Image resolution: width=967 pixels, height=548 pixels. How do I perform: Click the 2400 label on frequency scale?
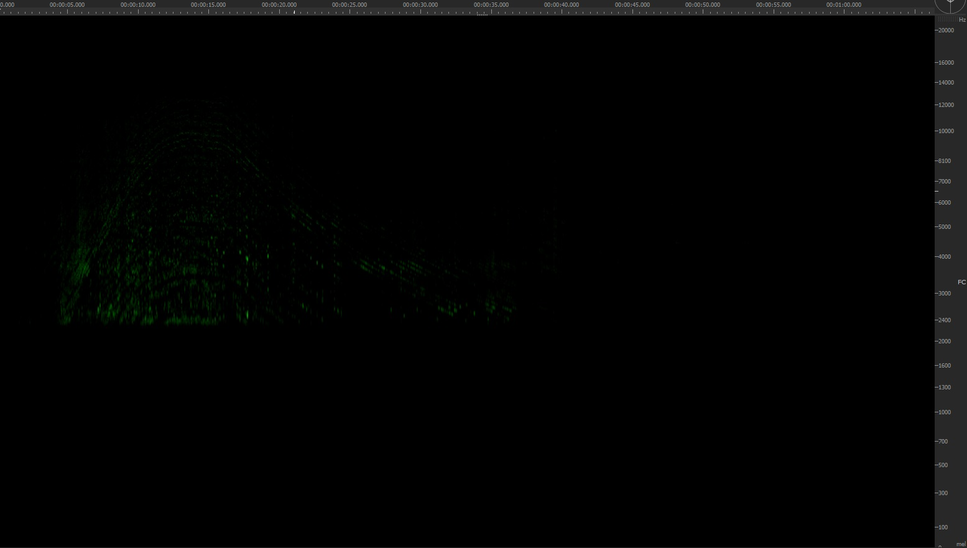[x=944, y=320]
